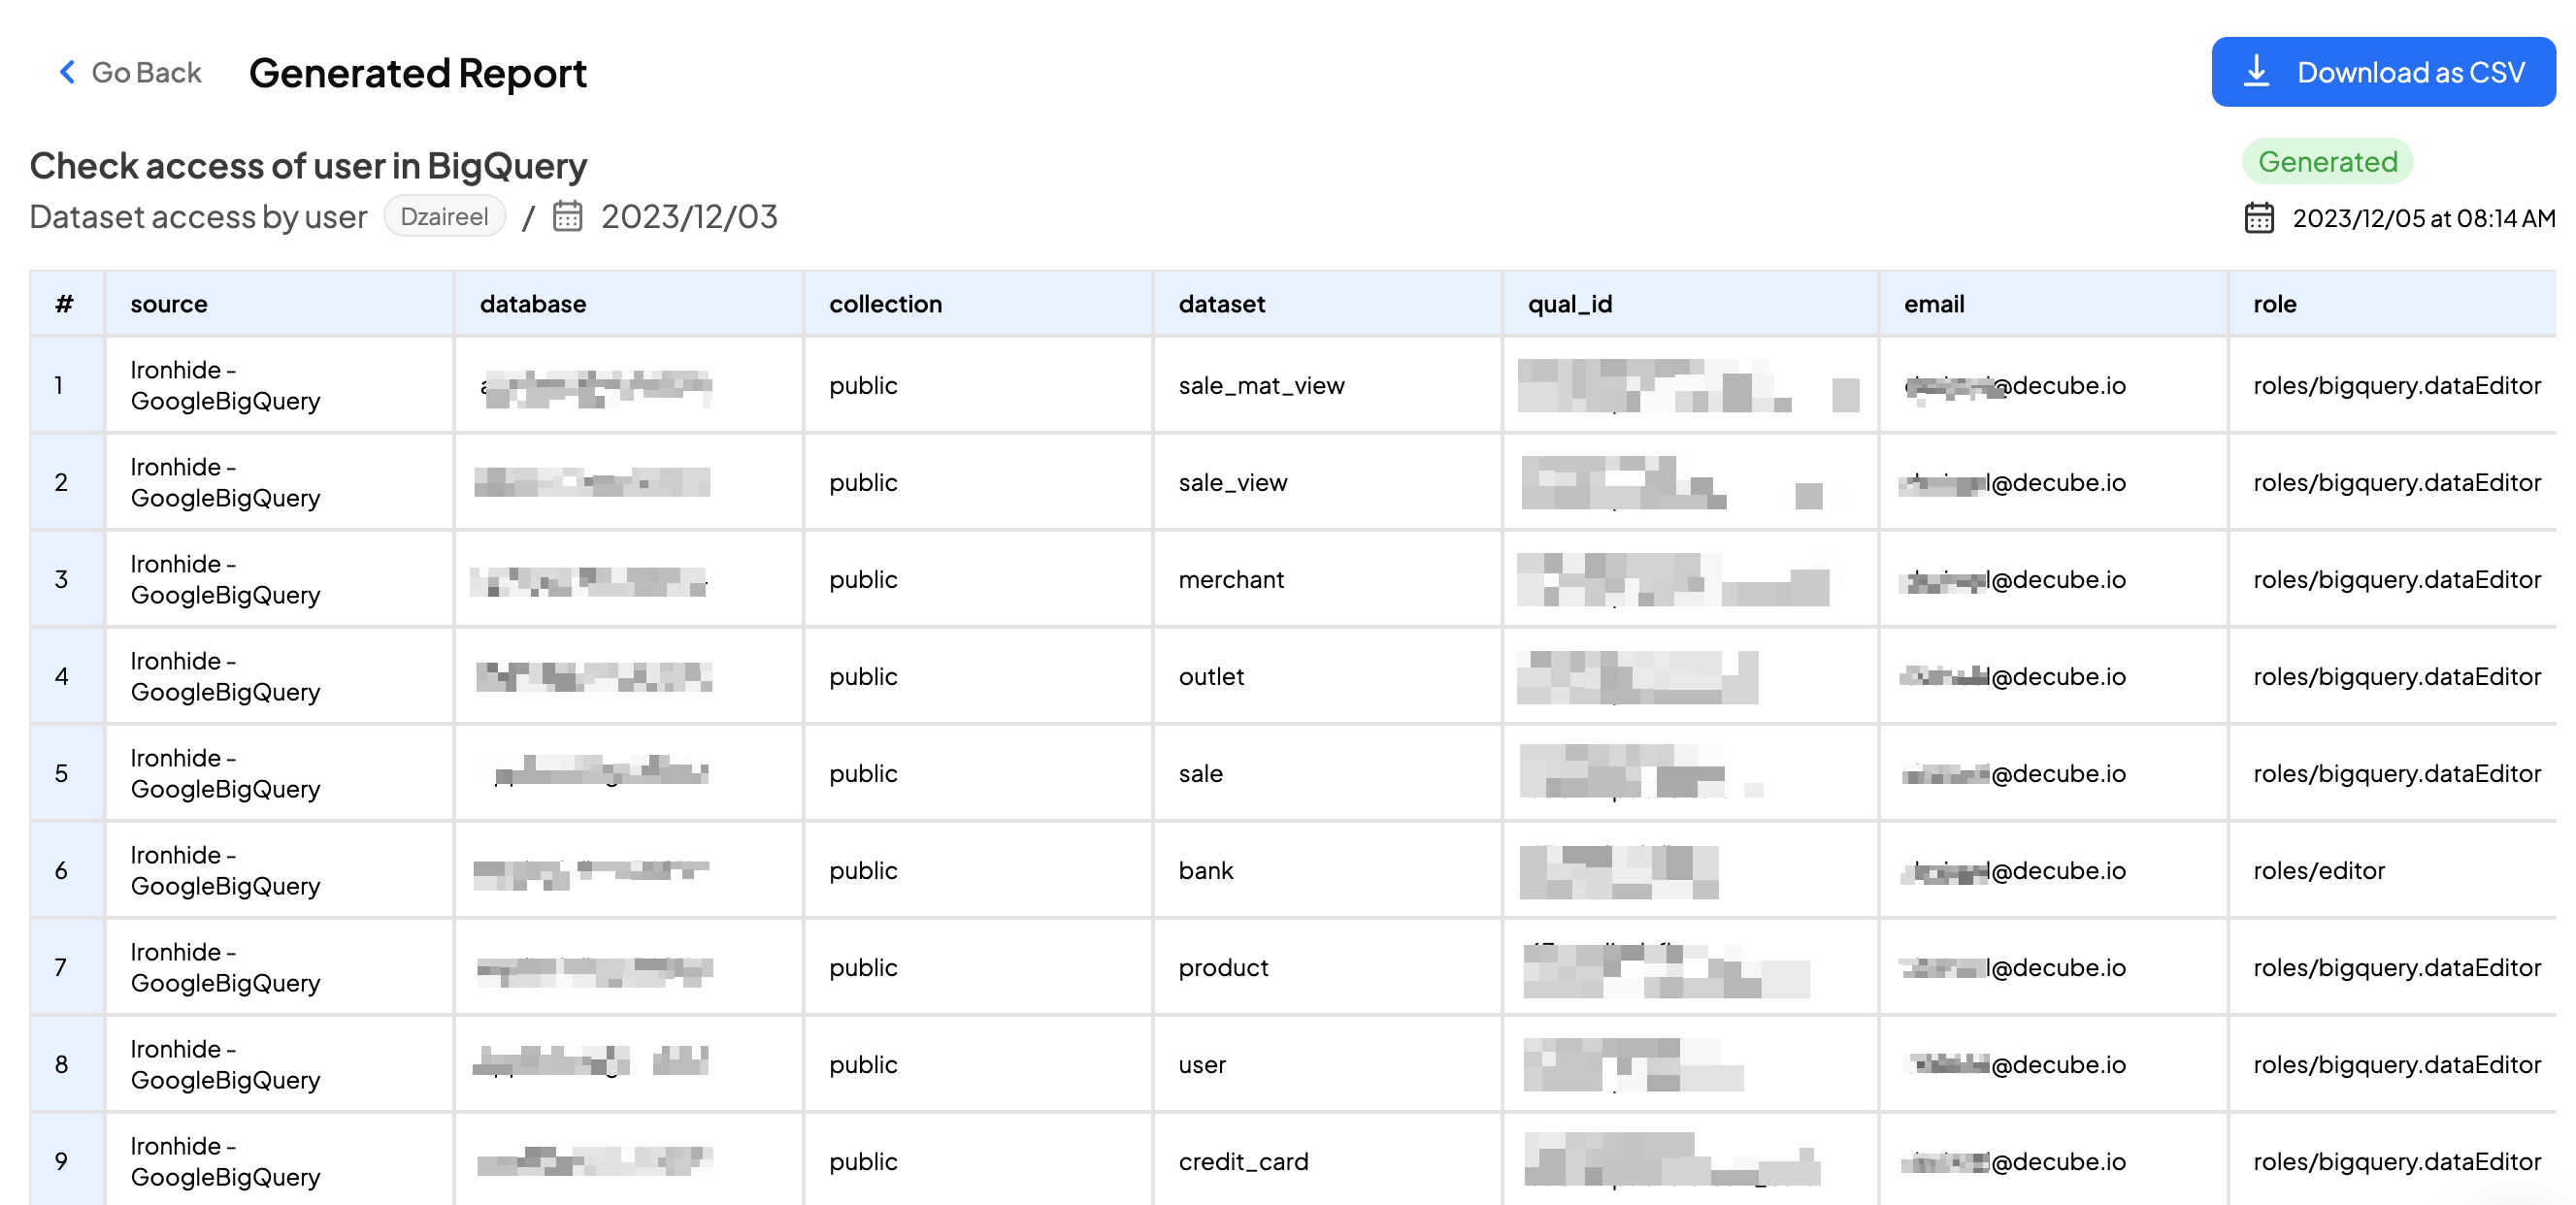Select the sale_mat_view dataset cell

click(x=1260, y=386)
